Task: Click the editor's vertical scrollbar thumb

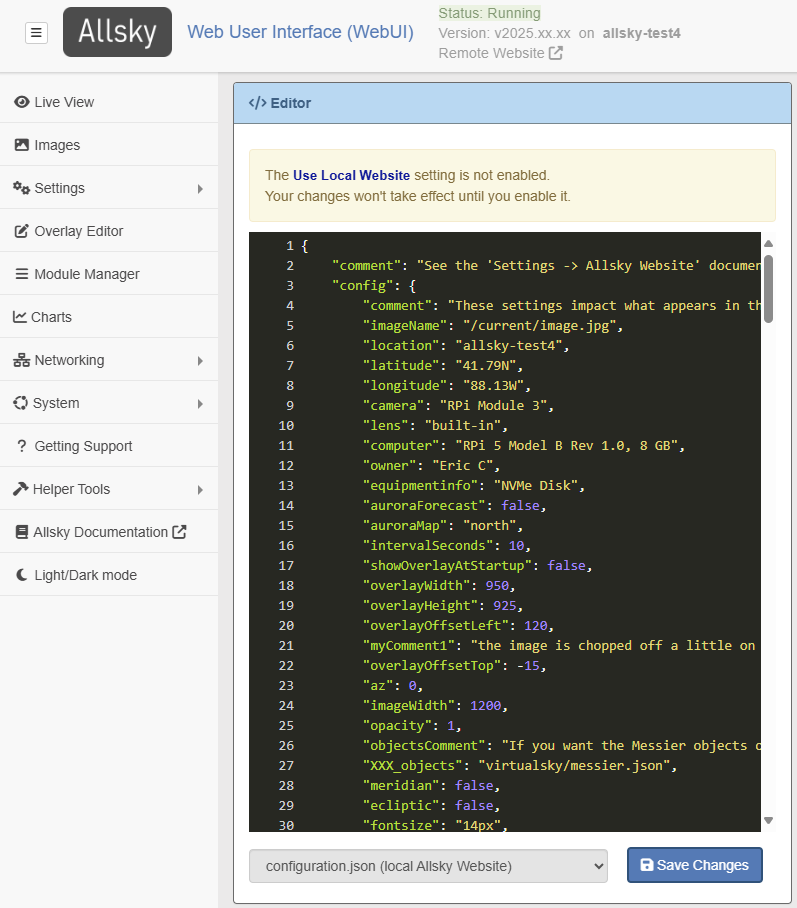Action: [x=768, y=288]
